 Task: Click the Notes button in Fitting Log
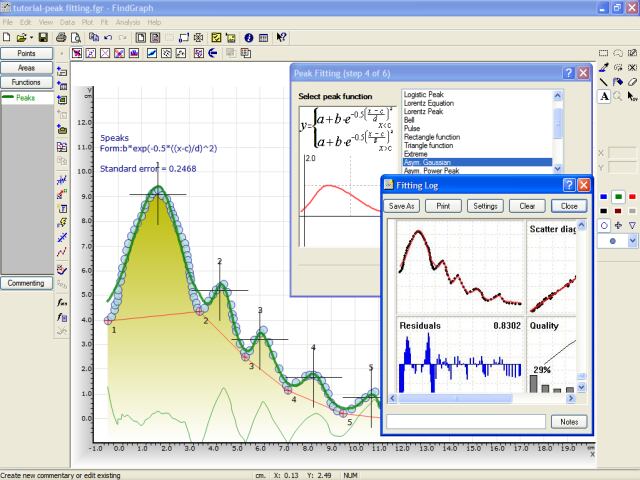tap(569, 422)
